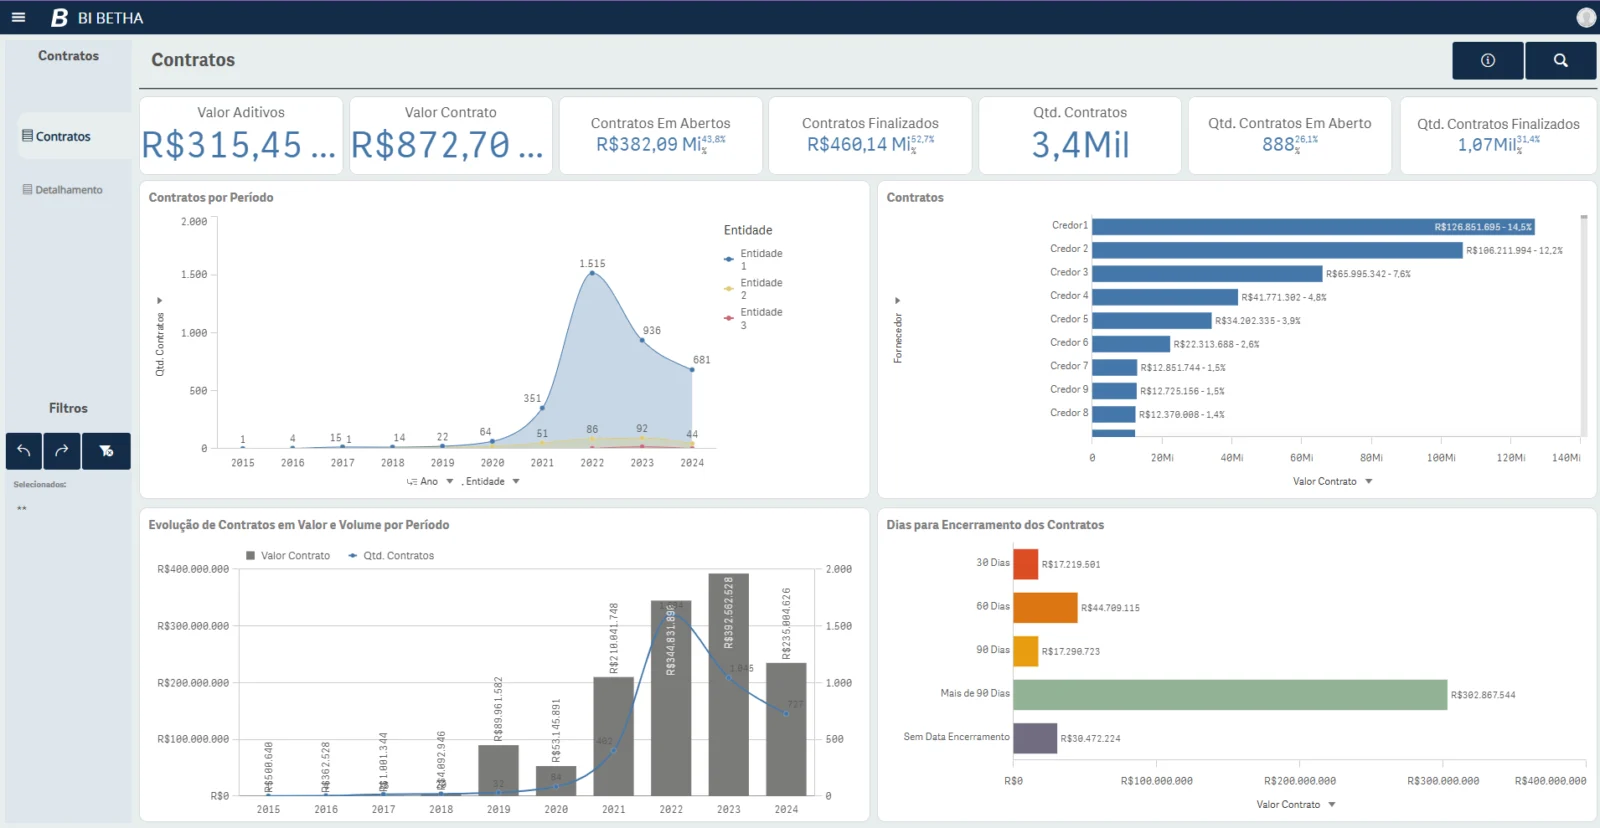Select the Mais de 90 Dias green bar
The image size is (1600, 828).
(x=1230, y=695)
